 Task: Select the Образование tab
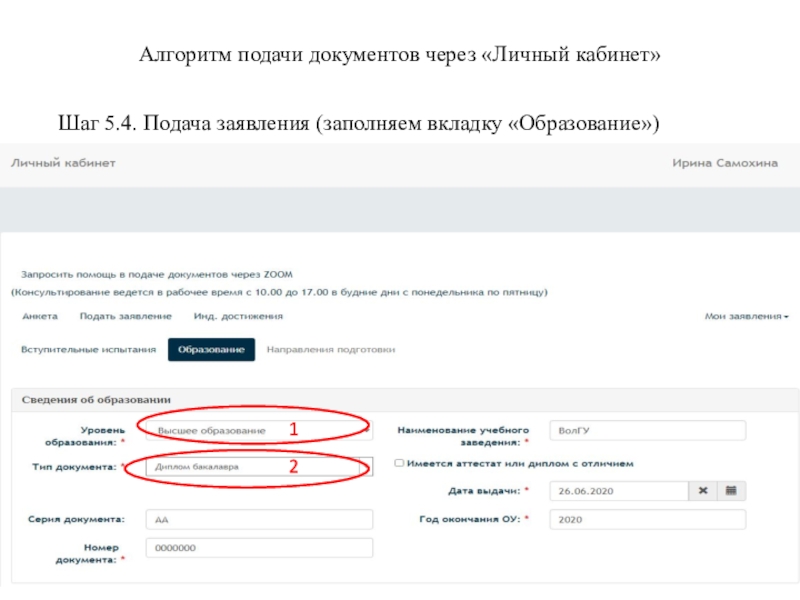tap(211, 349)
